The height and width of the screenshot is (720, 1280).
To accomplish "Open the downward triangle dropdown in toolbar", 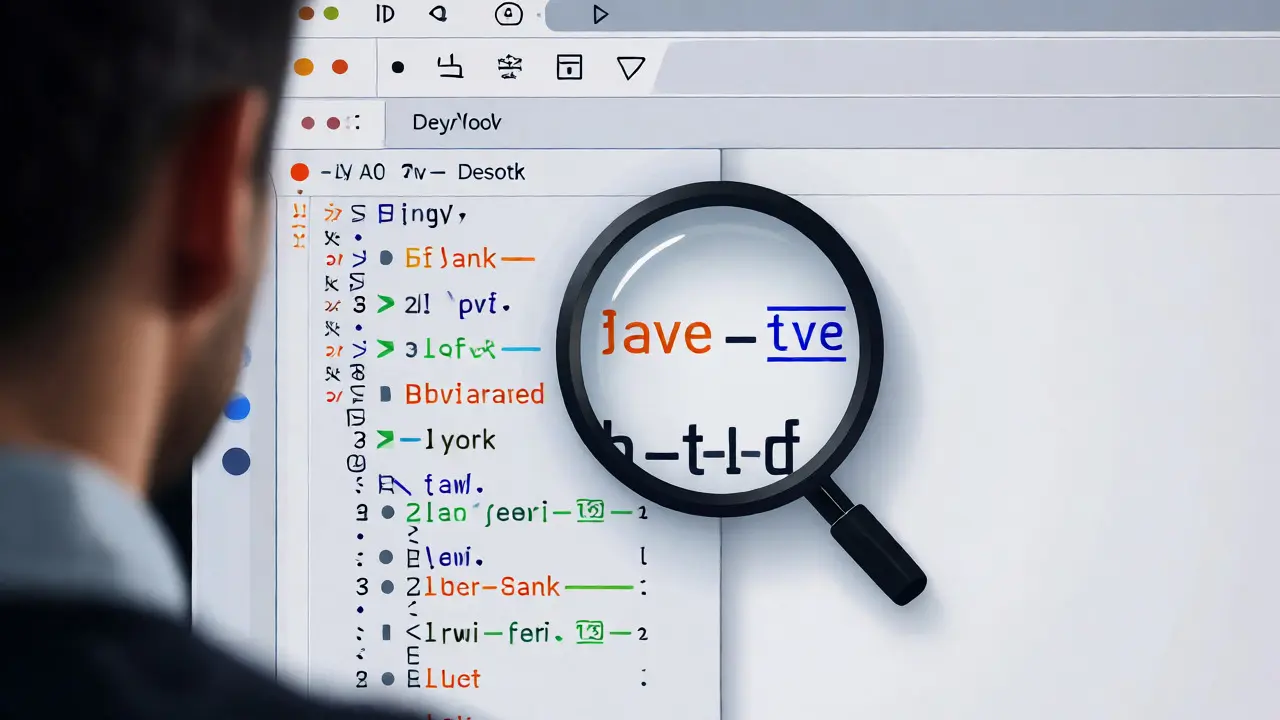I will 630,68.
